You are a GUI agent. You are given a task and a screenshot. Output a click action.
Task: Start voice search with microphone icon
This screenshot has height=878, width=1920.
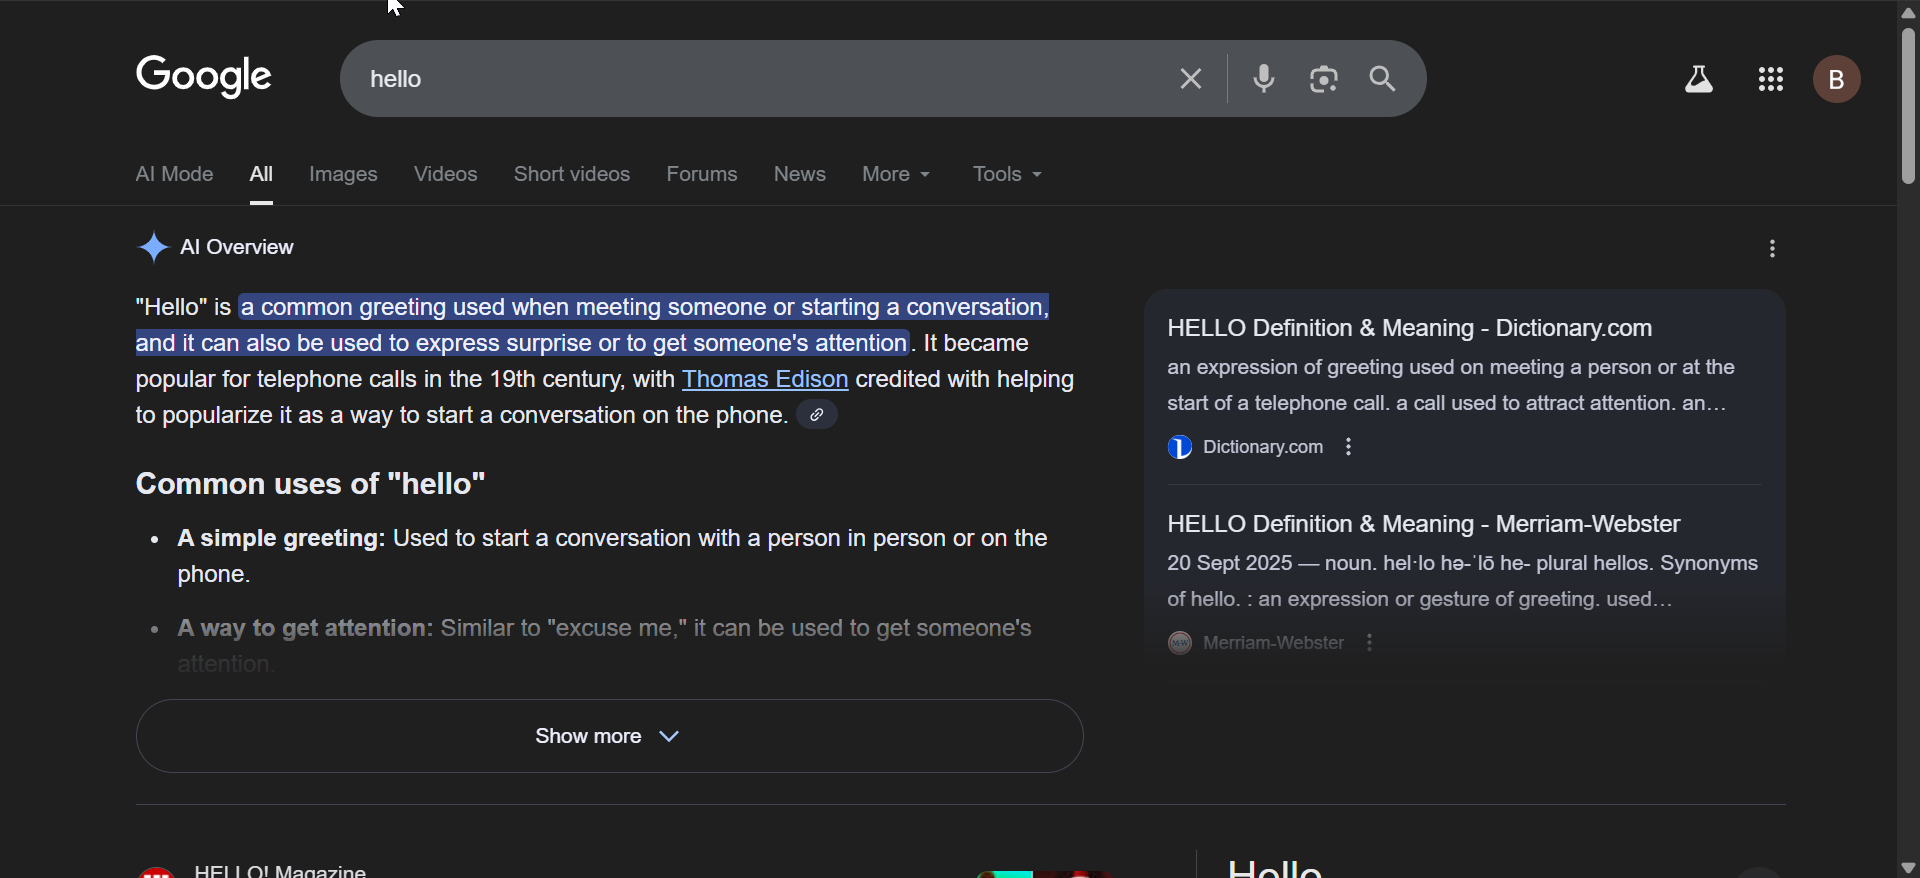[1264, 79]
